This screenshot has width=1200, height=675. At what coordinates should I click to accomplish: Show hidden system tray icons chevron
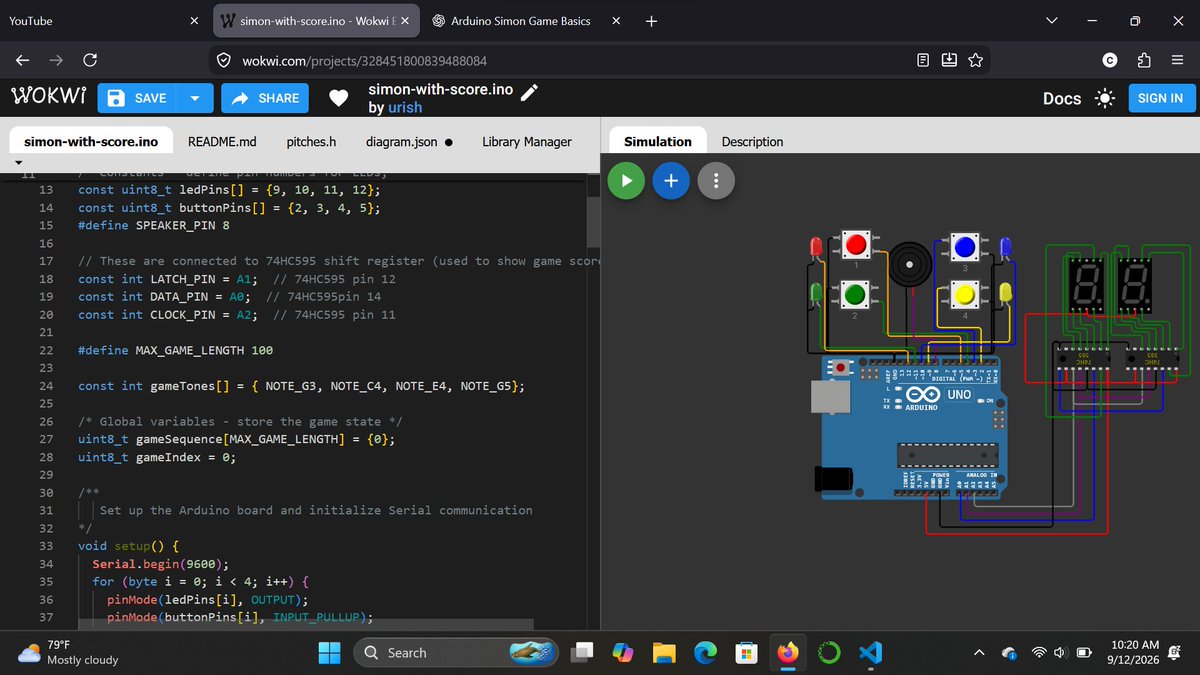coord(980,653)
